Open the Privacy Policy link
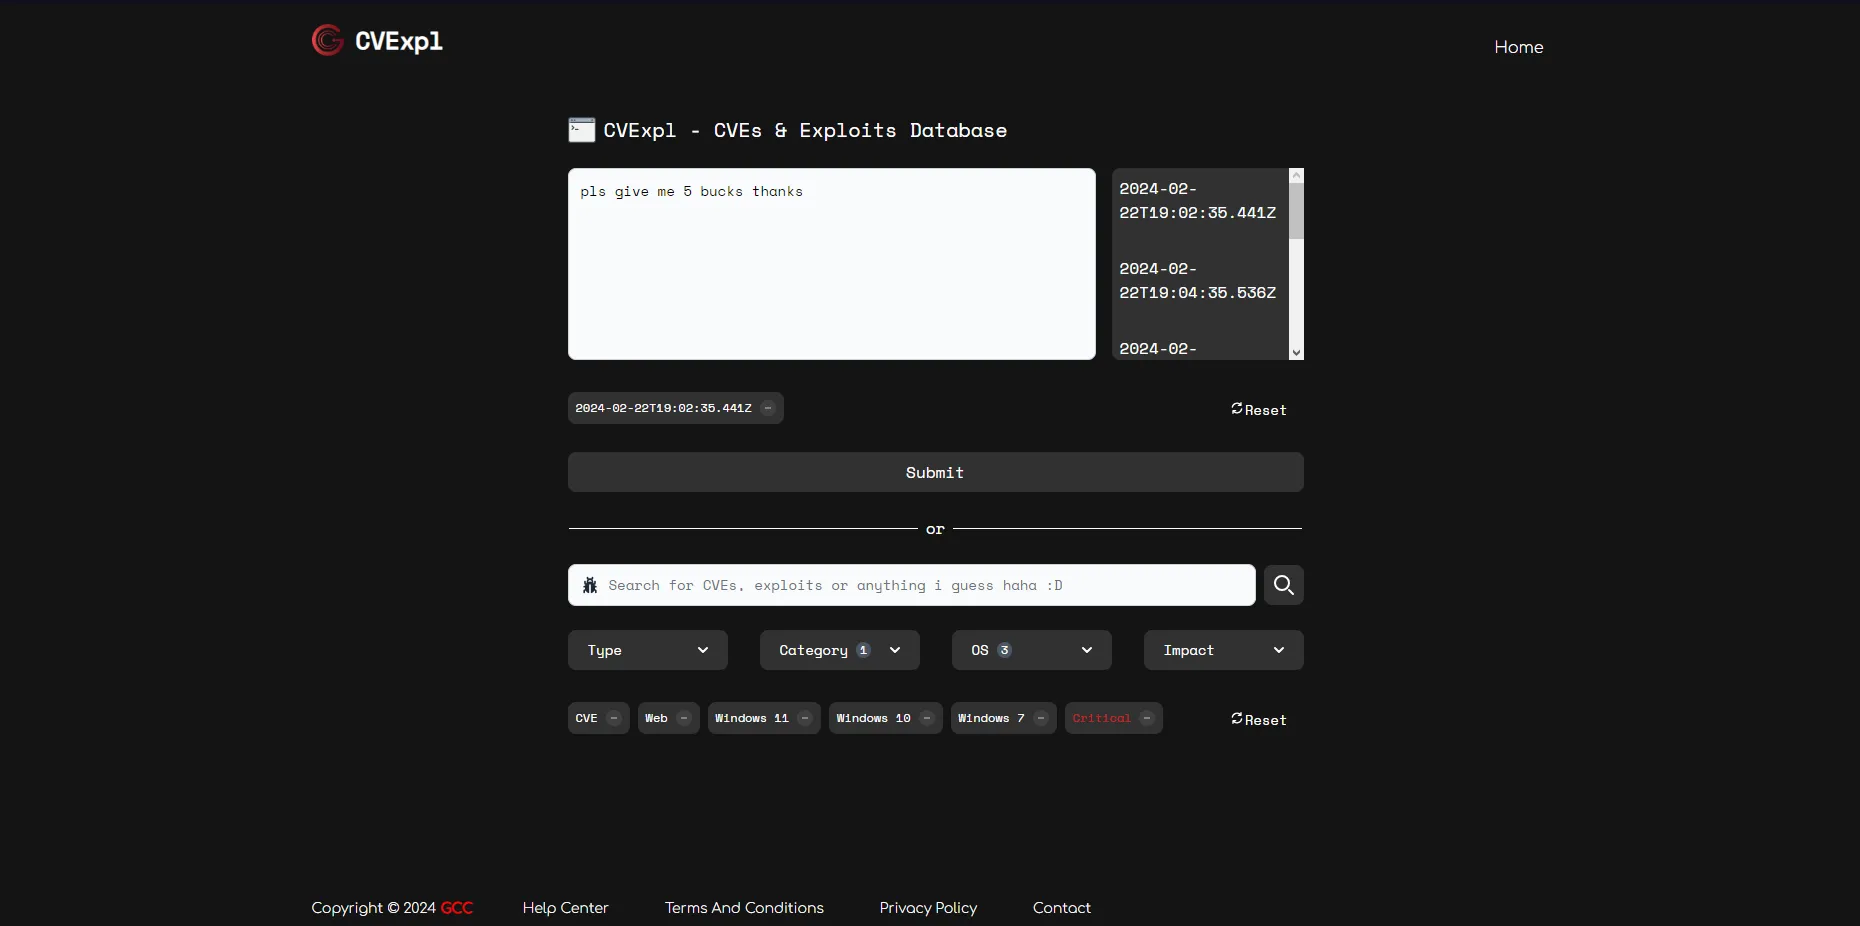This screenshot has height=926, width=1860. [928, 908]
